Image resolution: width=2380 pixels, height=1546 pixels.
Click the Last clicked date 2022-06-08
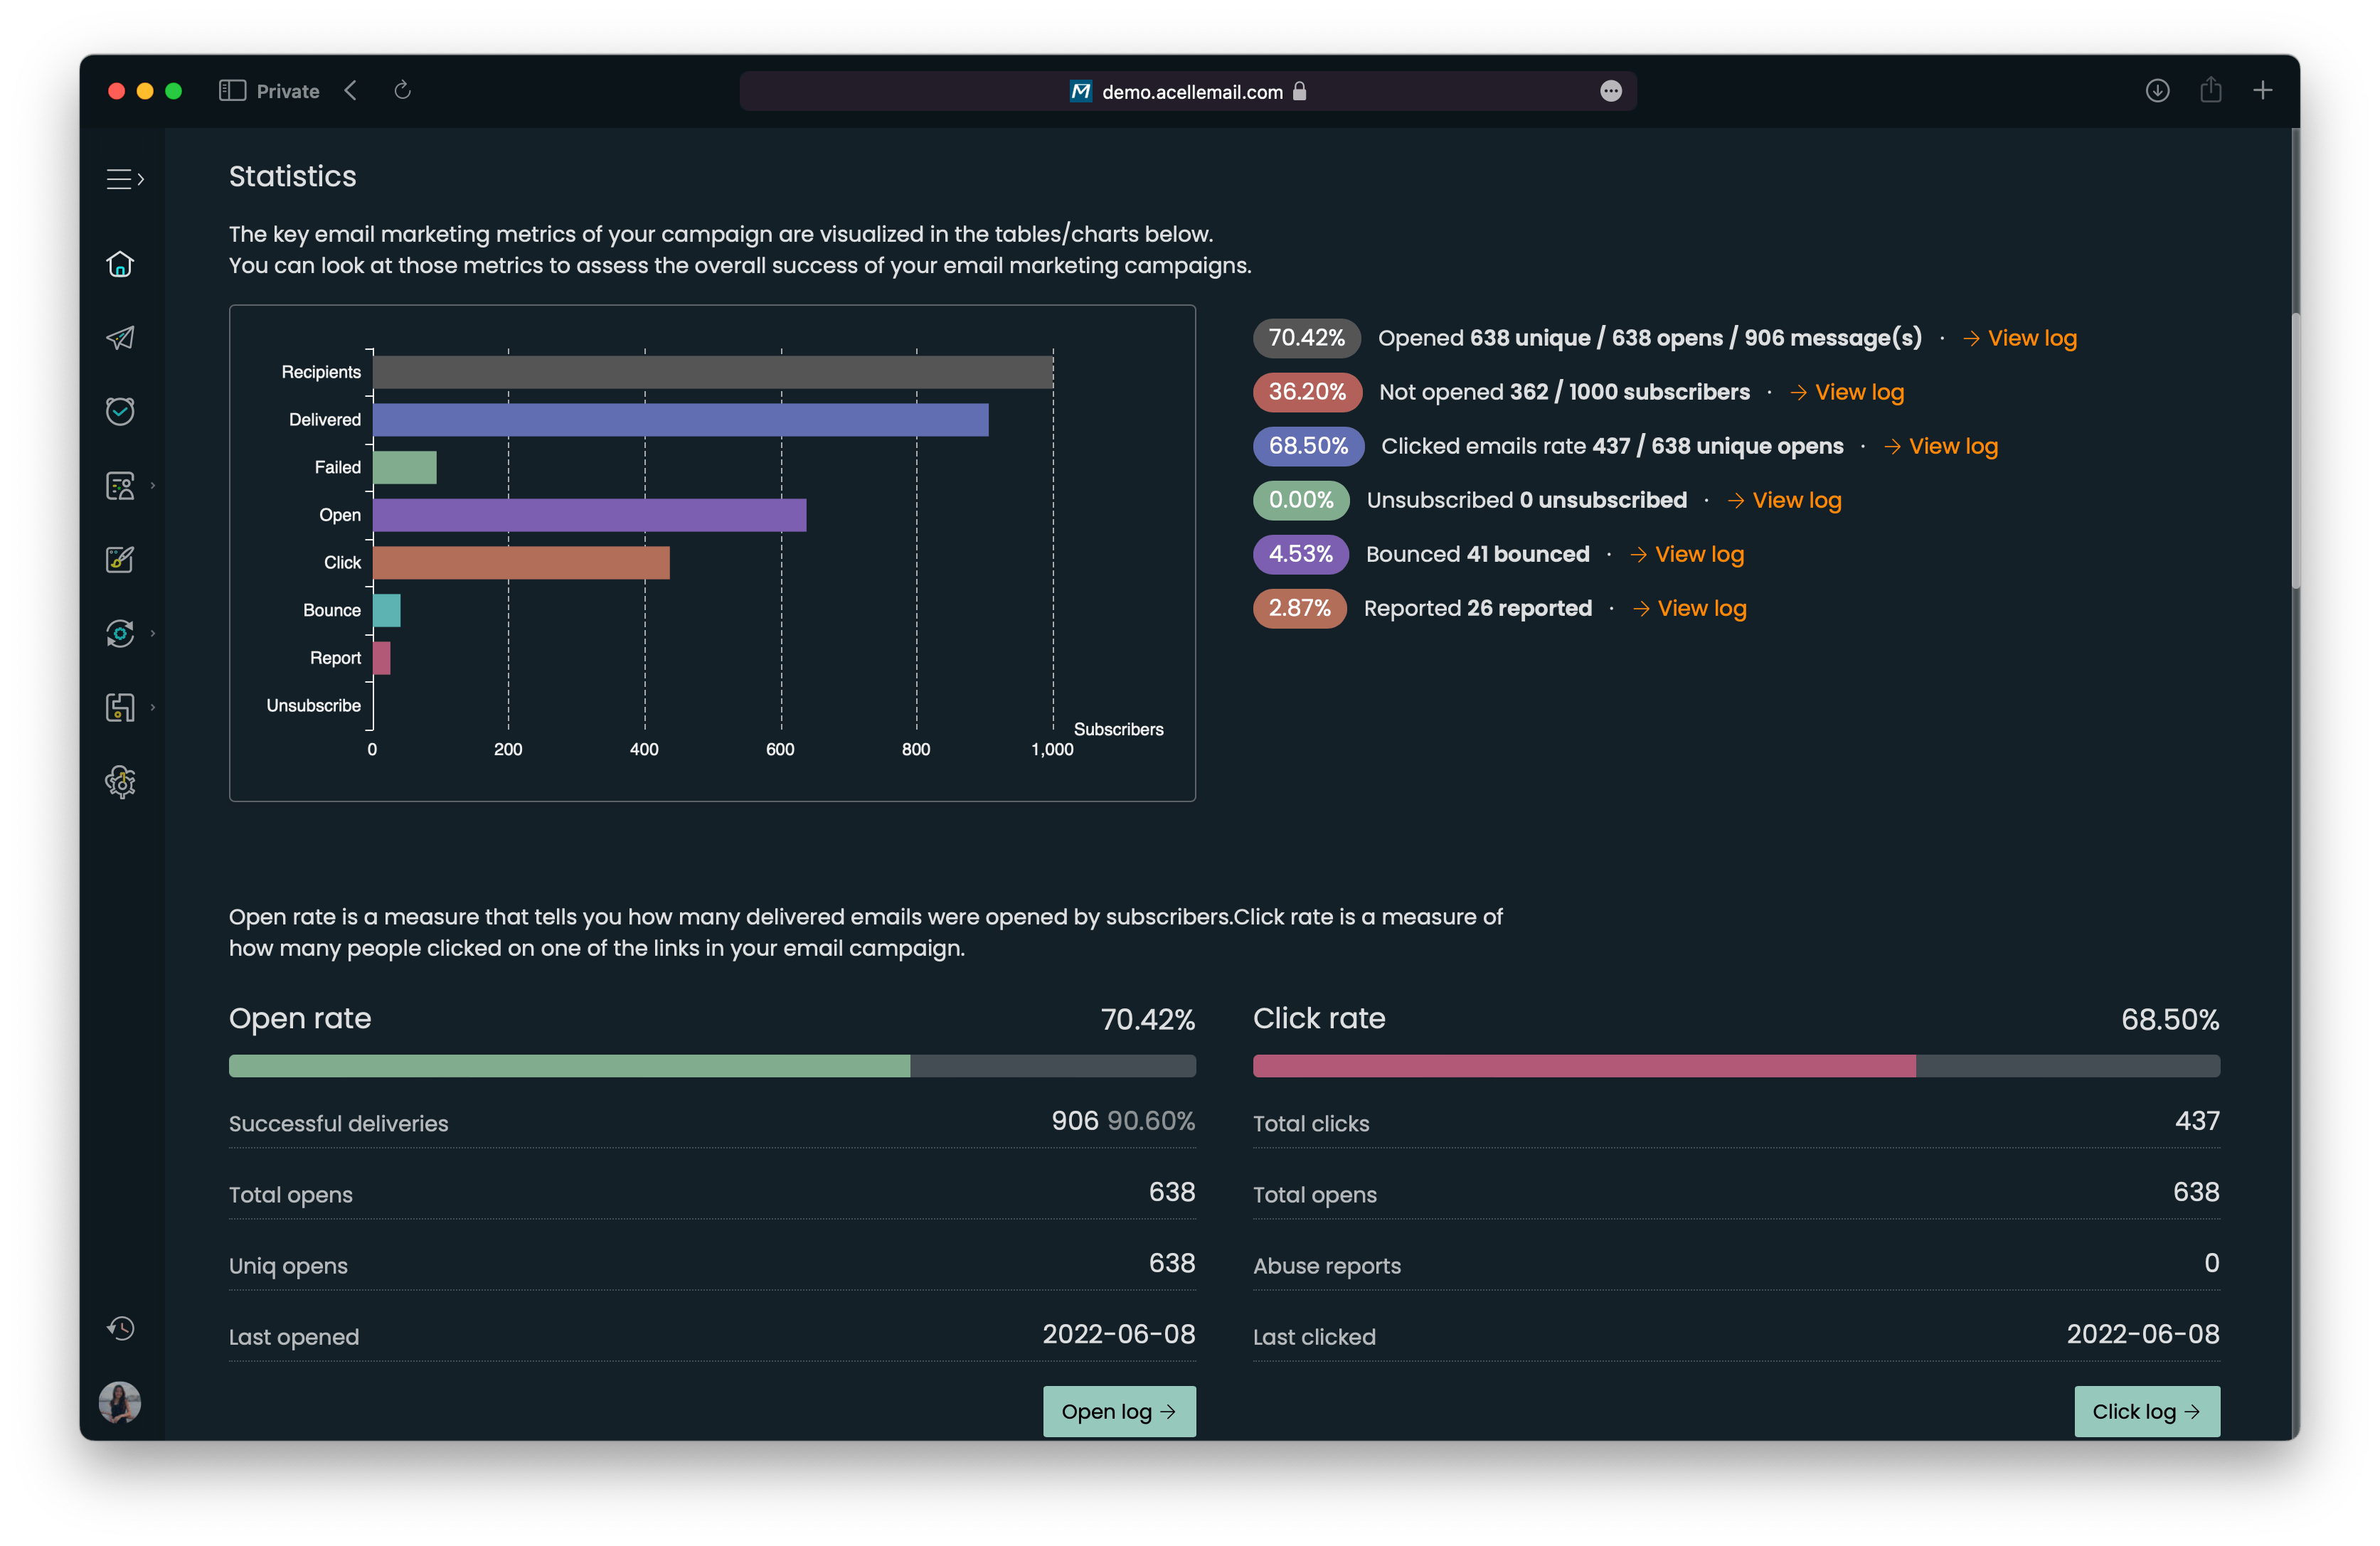(2143, 1334)
